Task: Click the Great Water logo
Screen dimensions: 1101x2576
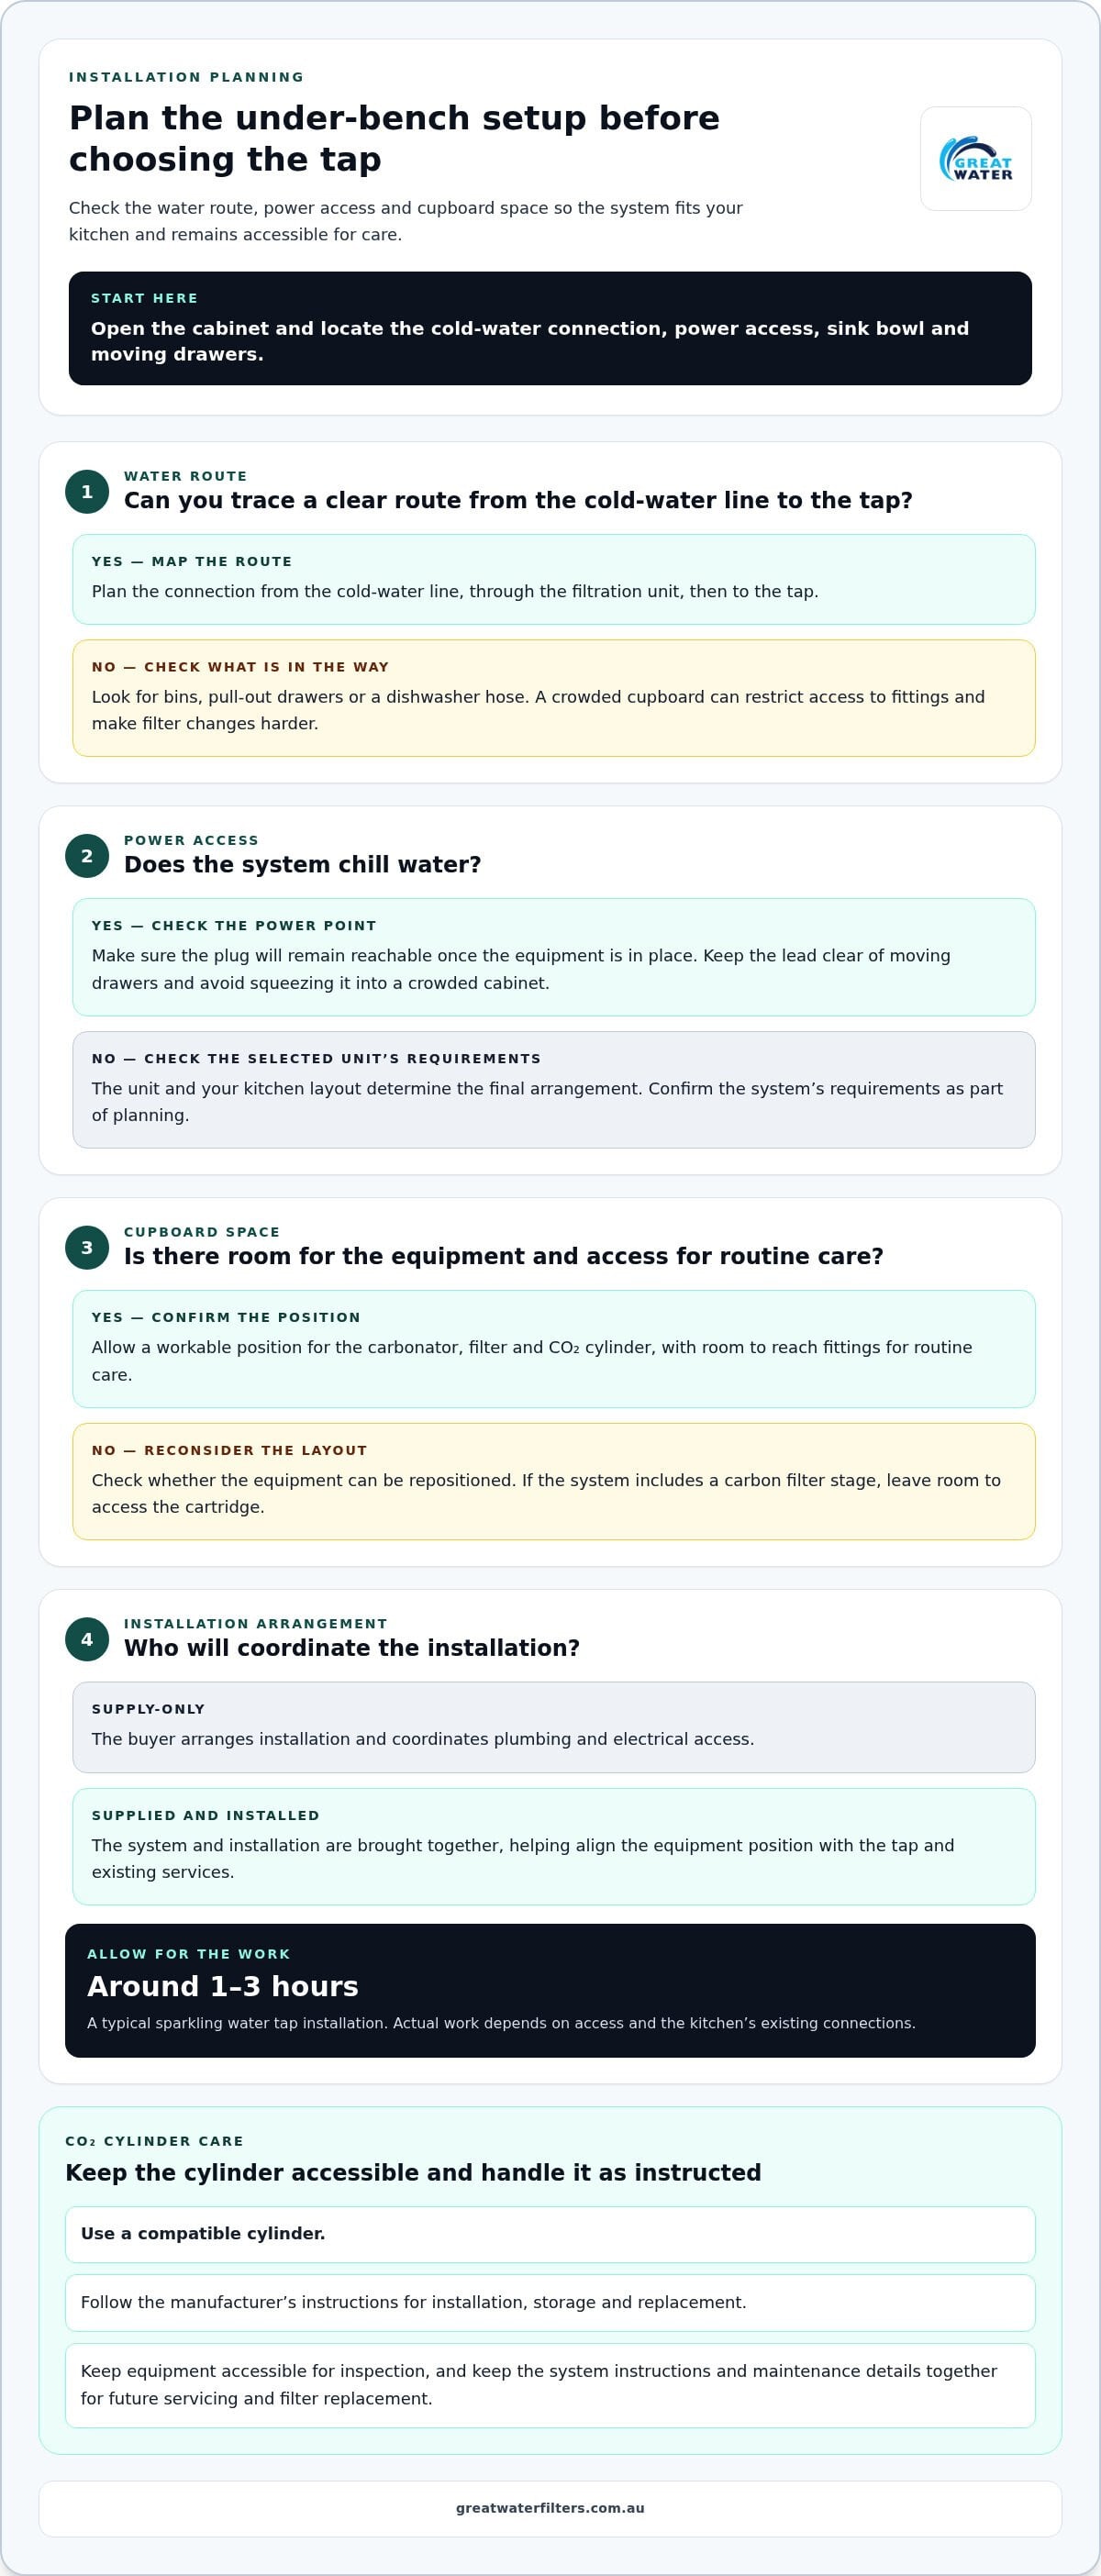Action: point(975,159)
